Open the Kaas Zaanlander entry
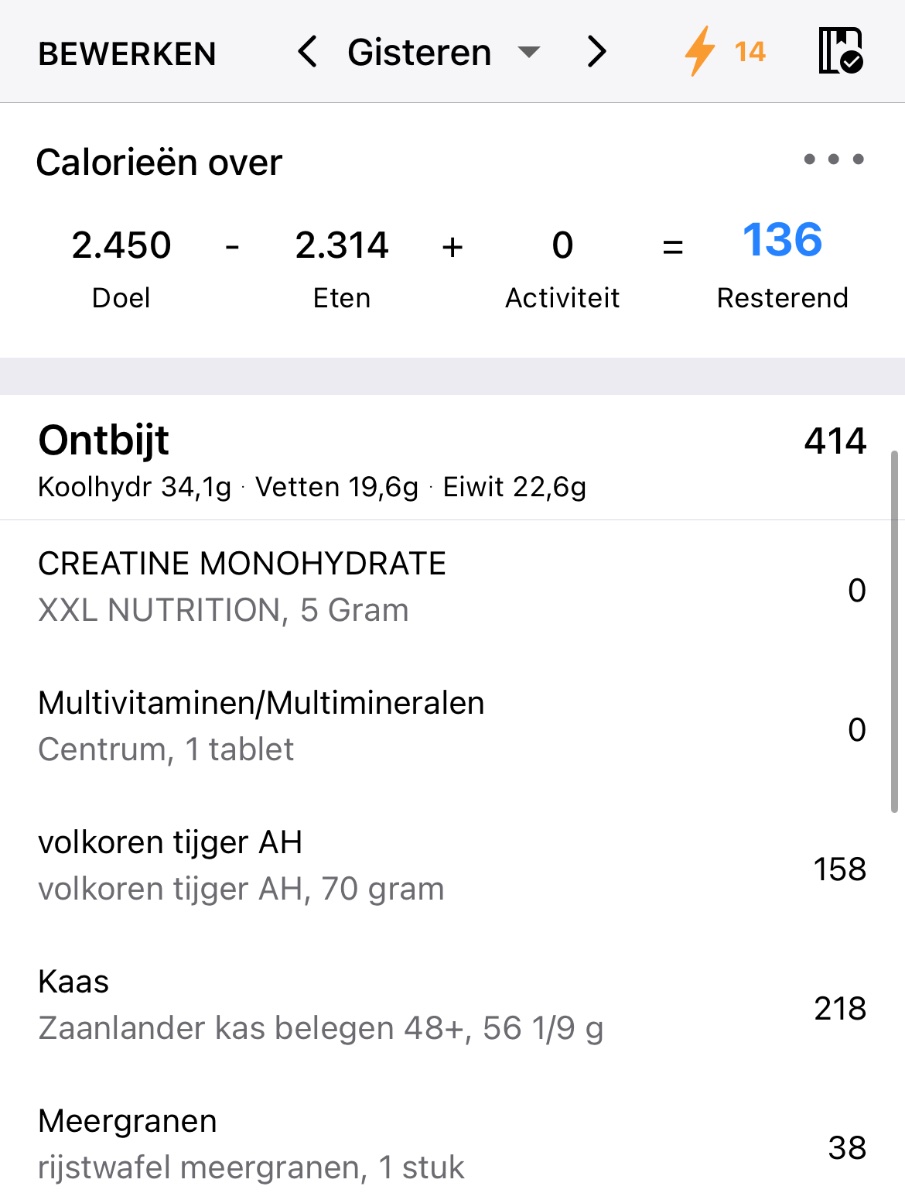Viewport: 905px width, 1200px height. click(x=320, y=1005)
